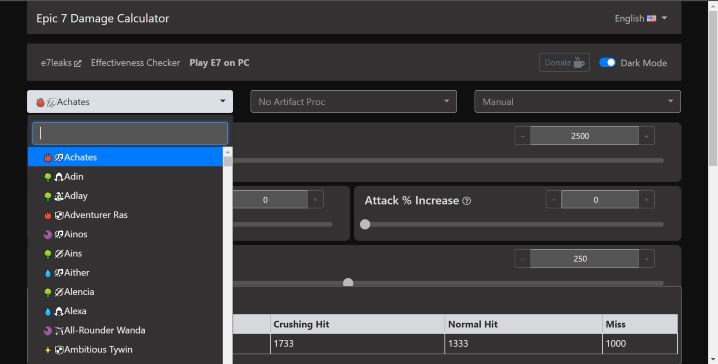The image size is (718, 364).
Task: Collapse the Achates hero dropdown
Action: coord(130,102)
